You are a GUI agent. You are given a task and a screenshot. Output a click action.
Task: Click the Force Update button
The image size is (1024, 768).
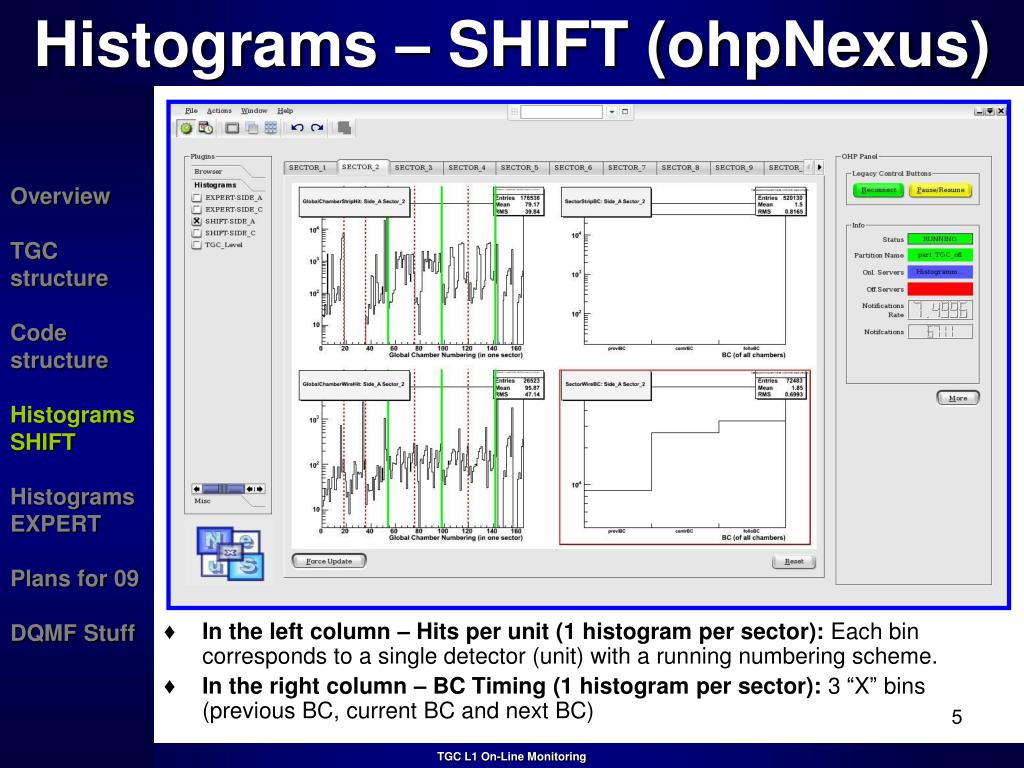[x=329, y=561]
